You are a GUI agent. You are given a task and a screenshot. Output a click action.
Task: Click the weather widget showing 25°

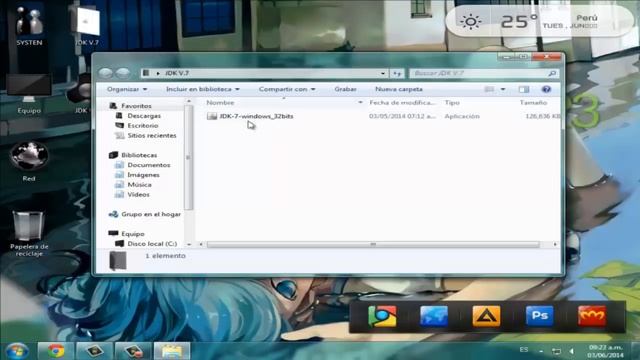click(x=539, y=21)
